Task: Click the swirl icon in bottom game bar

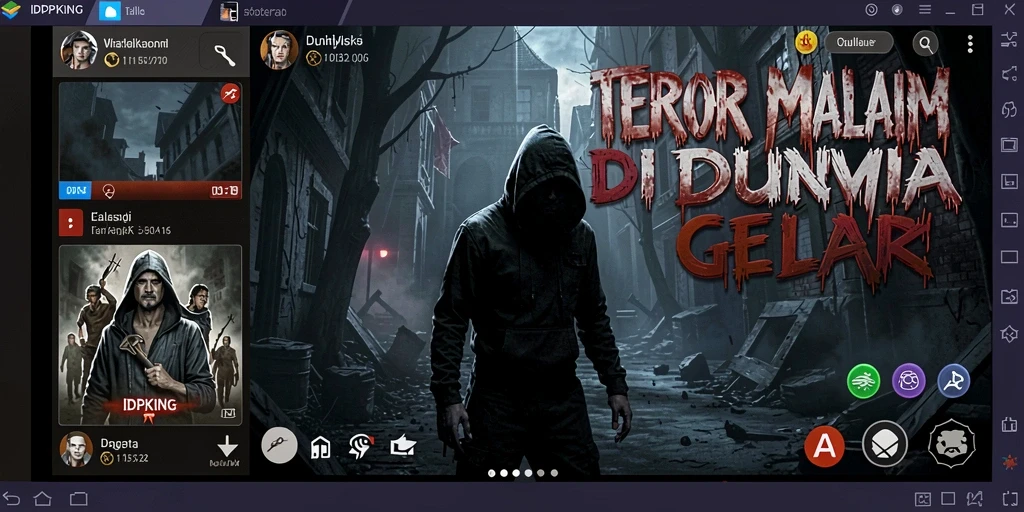Action: 361,447
